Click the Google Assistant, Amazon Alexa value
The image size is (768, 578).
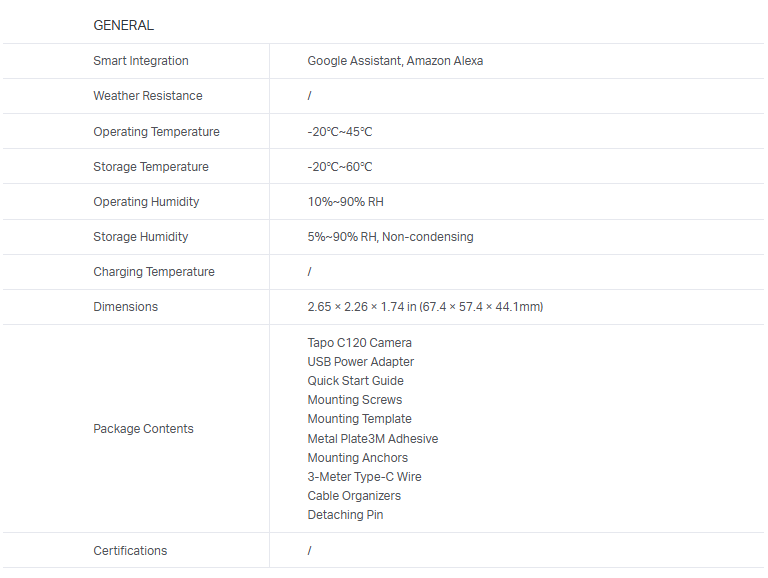(x=395, y=61)
